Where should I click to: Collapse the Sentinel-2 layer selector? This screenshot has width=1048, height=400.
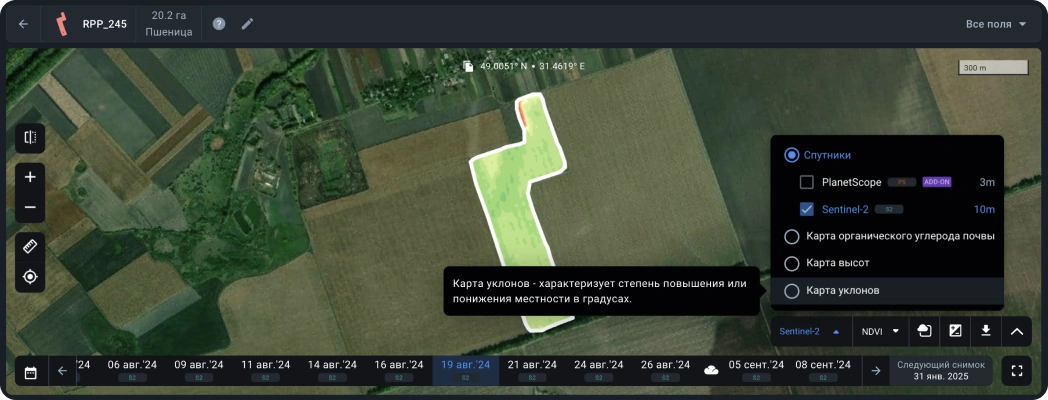pyautogui.click(x=809, y=331)
